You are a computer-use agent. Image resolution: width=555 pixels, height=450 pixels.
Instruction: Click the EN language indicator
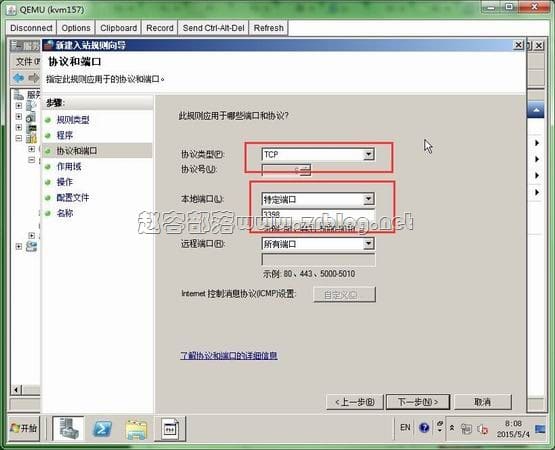[405, 428]
